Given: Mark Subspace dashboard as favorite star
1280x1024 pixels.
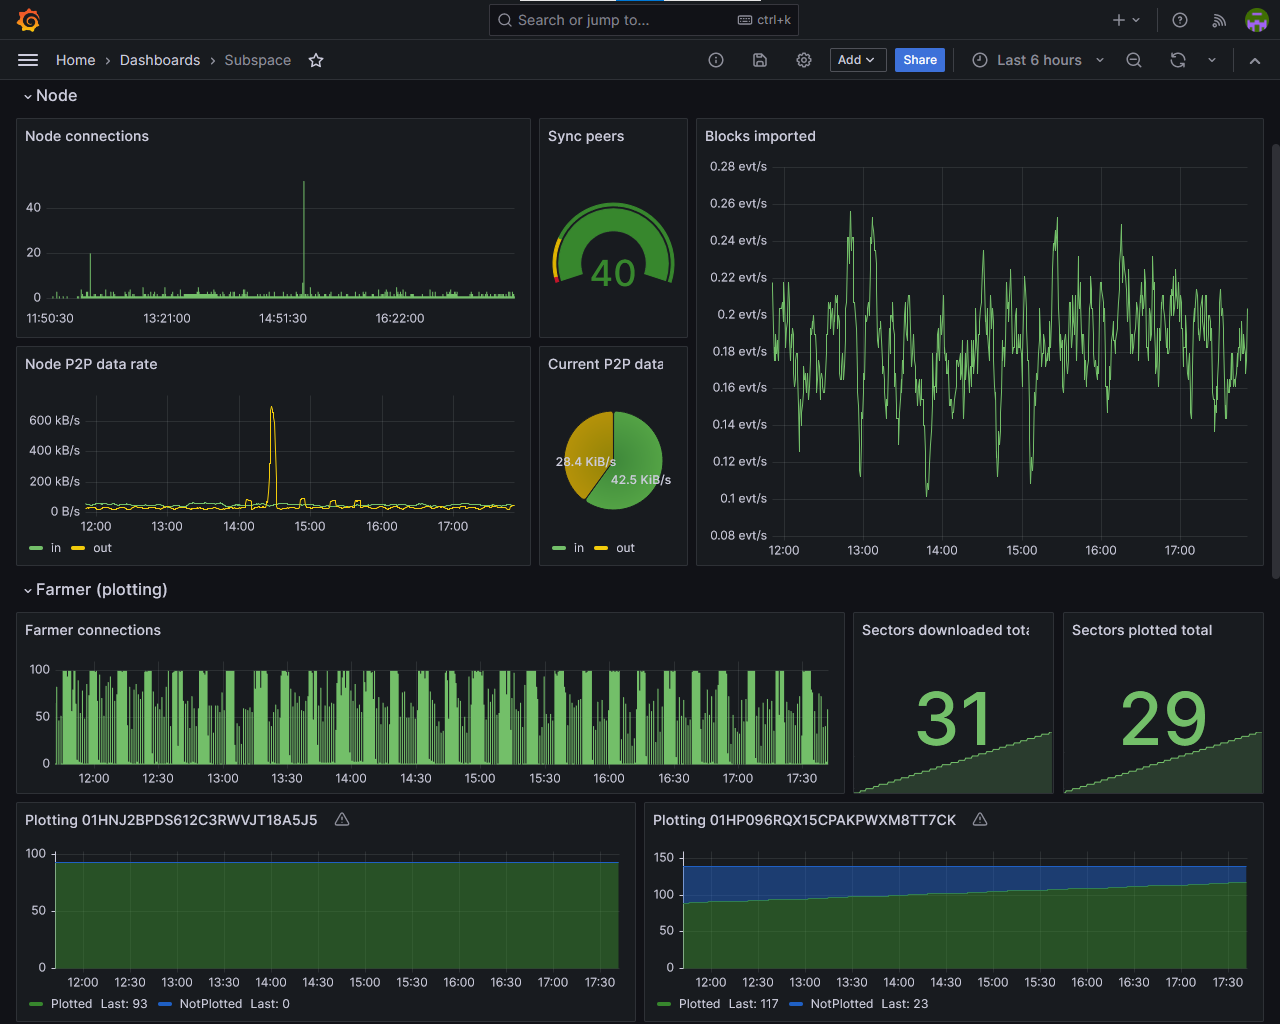Looking at the screenshot, I should [x=316, y=60].
